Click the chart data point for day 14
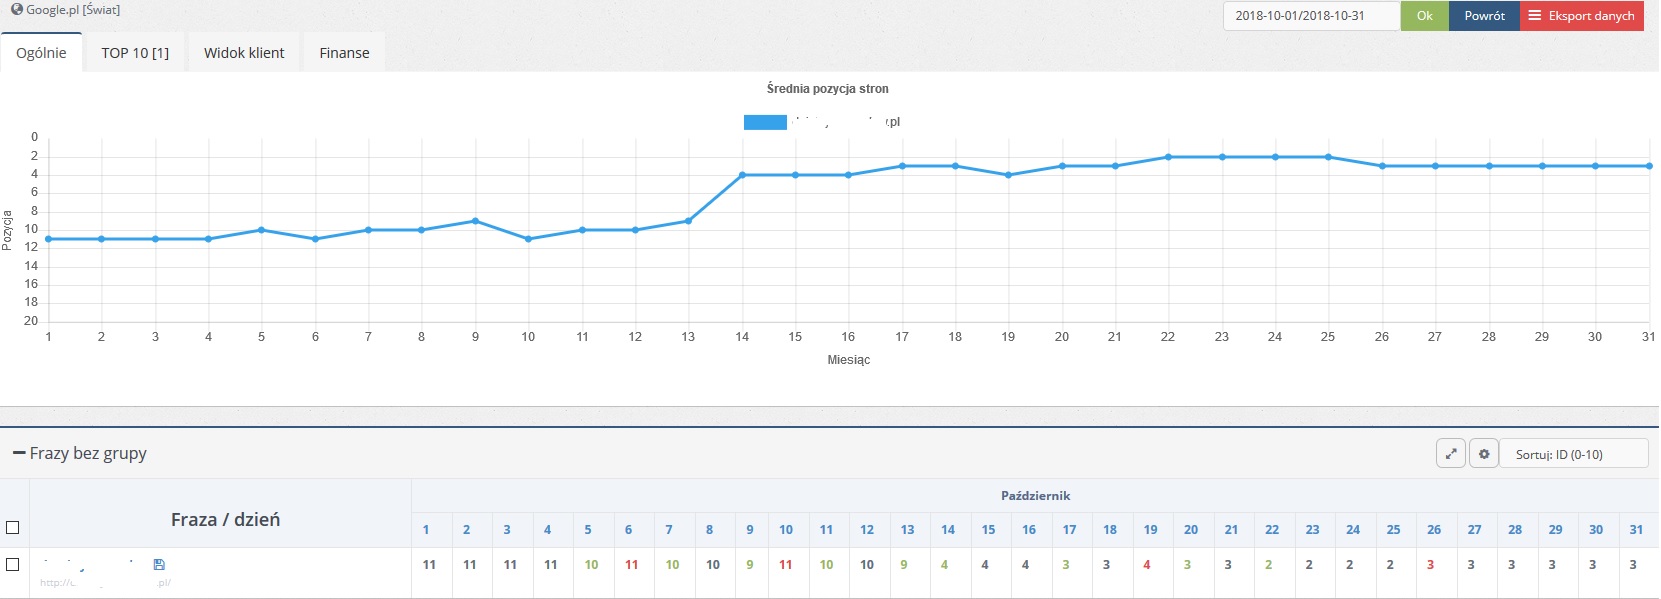This screenshot has width=1661, height=599. tap(742, 175)
